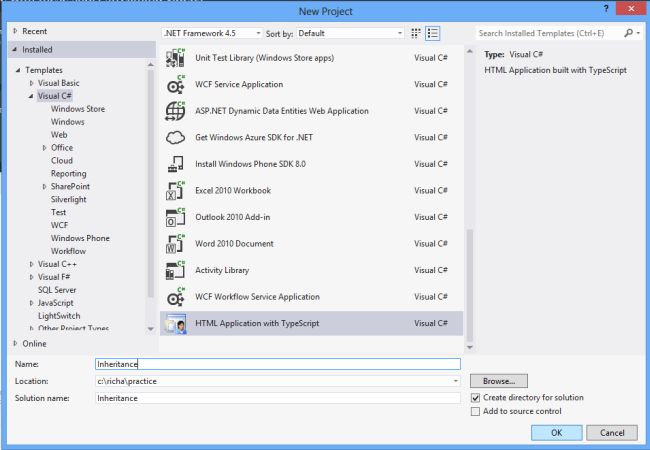The image size is (650, 450).
Task: Switch to small icons grid view
Action: click(x=416, y=34)
